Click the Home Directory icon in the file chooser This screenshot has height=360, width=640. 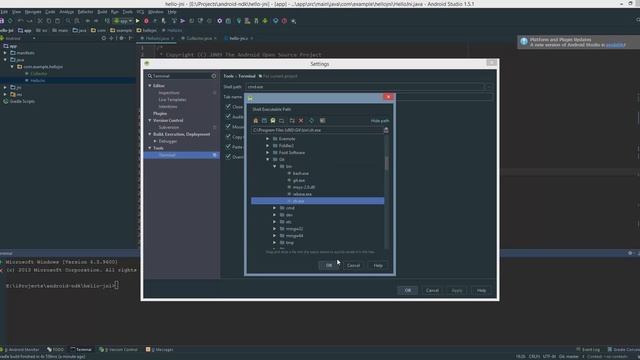[256, 121]
